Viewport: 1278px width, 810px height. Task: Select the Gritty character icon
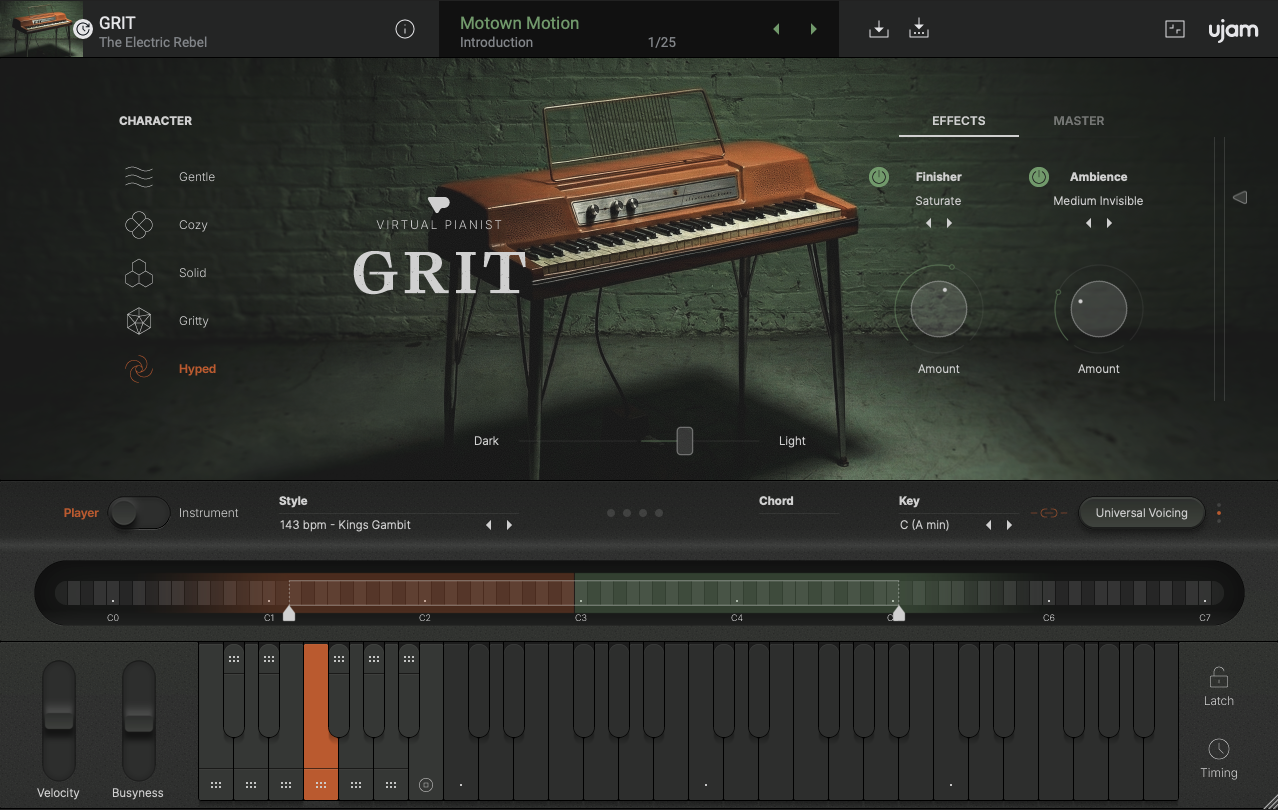(x=139, y=321)
